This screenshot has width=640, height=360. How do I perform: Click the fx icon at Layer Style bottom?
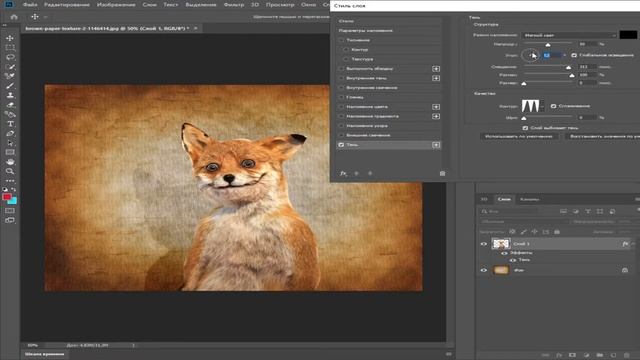click(343, 173)
